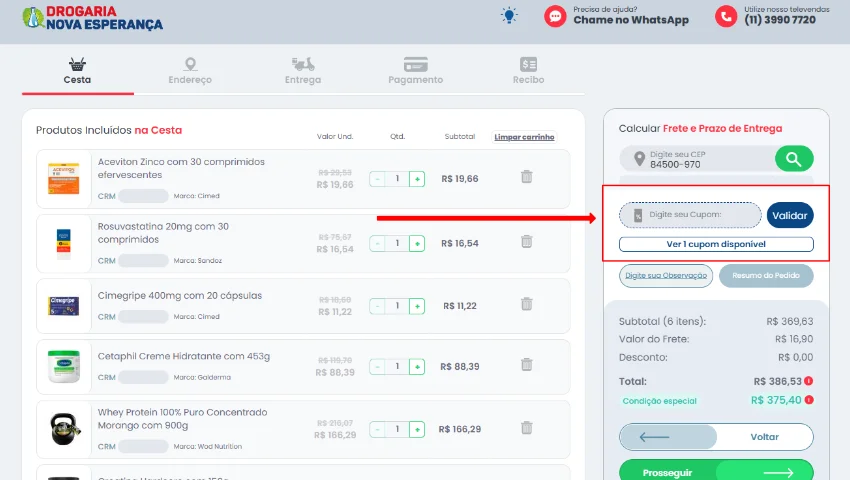Remove Aceviton Zinco with trash icon
Viewport: 850px width, 480px height.
pyautogui.click(x=526, y=177)
